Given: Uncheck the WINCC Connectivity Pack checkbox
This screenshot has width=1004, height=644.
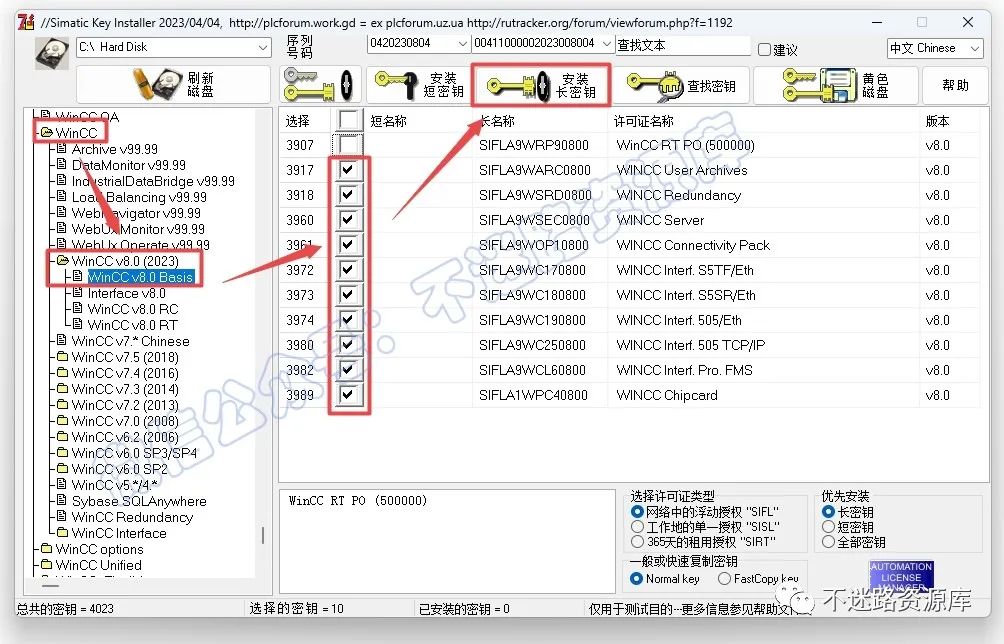Looking at the screenshot, I should point(347,245).
